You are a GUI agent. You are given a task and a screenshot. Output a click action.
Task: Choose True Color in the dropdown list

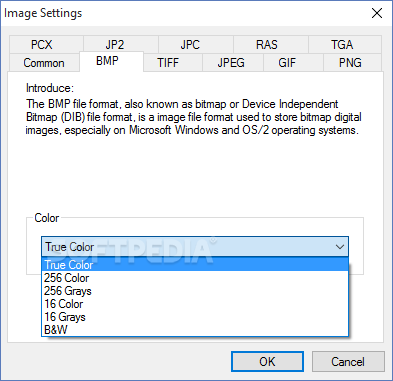[x=195, y=265]
